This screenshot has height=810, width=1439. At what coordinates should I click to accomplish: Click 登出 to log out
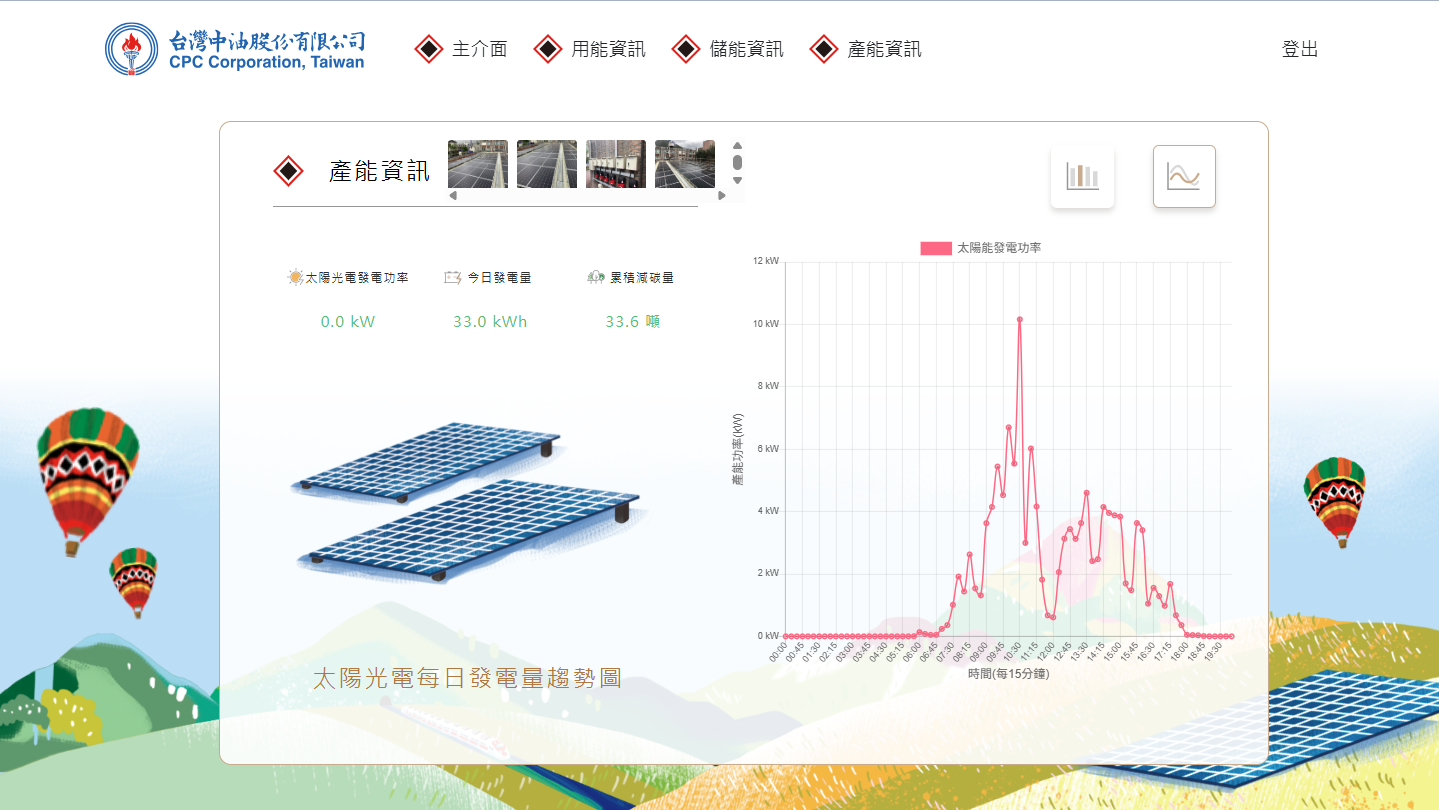[1300, 49]
